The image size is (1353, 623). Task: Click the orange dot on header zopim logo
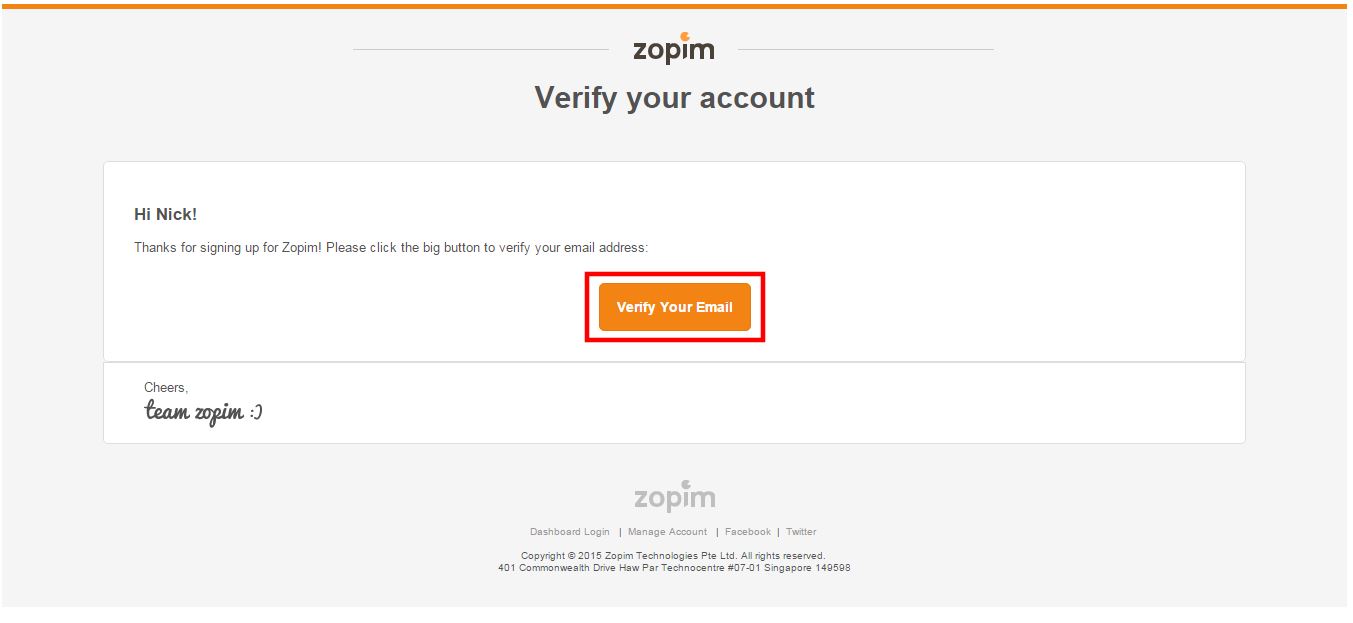point(685,37)
